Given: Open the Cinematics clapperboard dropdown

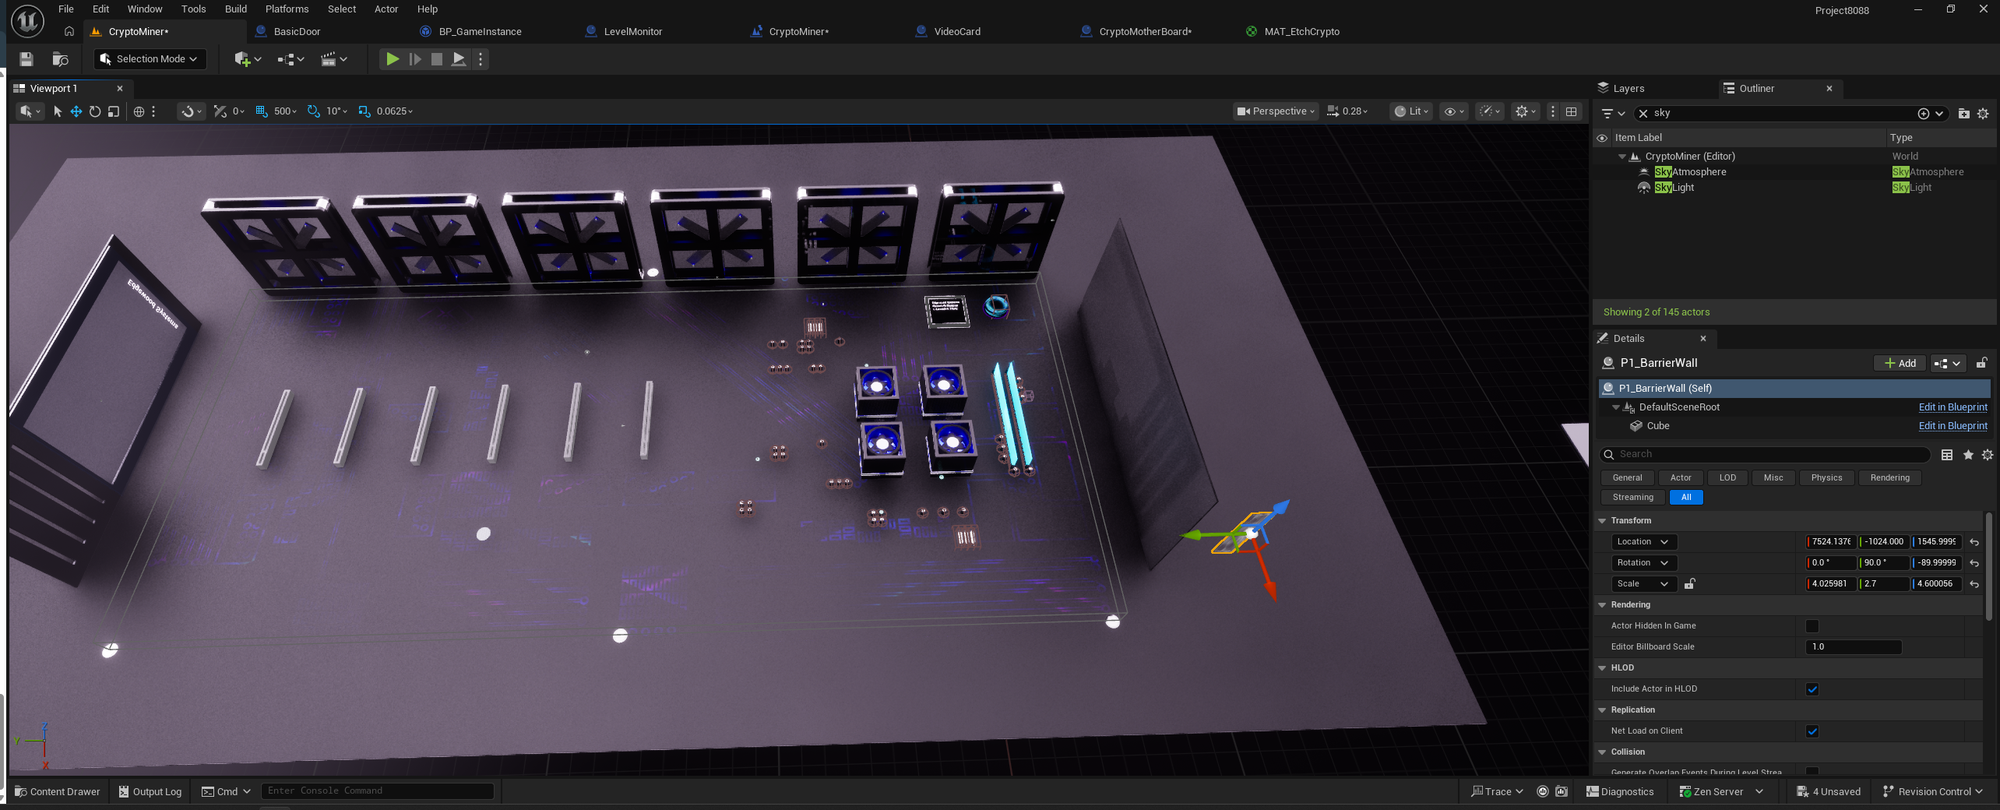Looking at the screenshot, I should (x=334, y=59).
